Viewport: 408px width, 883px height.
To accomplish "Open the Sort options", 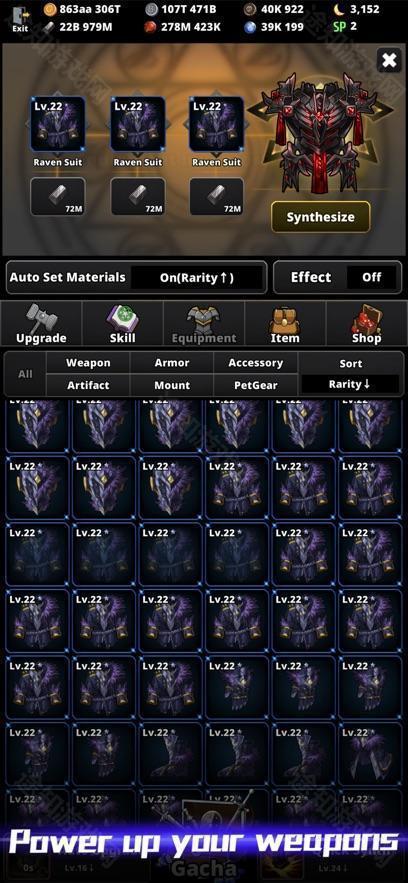I will (350, 364).
